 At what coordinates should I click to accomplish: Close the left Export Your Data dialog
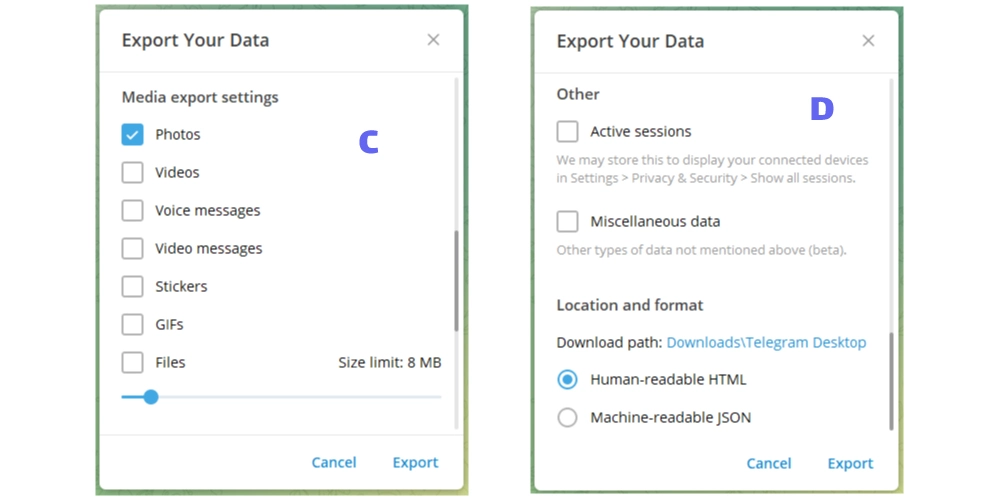coord(433,40)
